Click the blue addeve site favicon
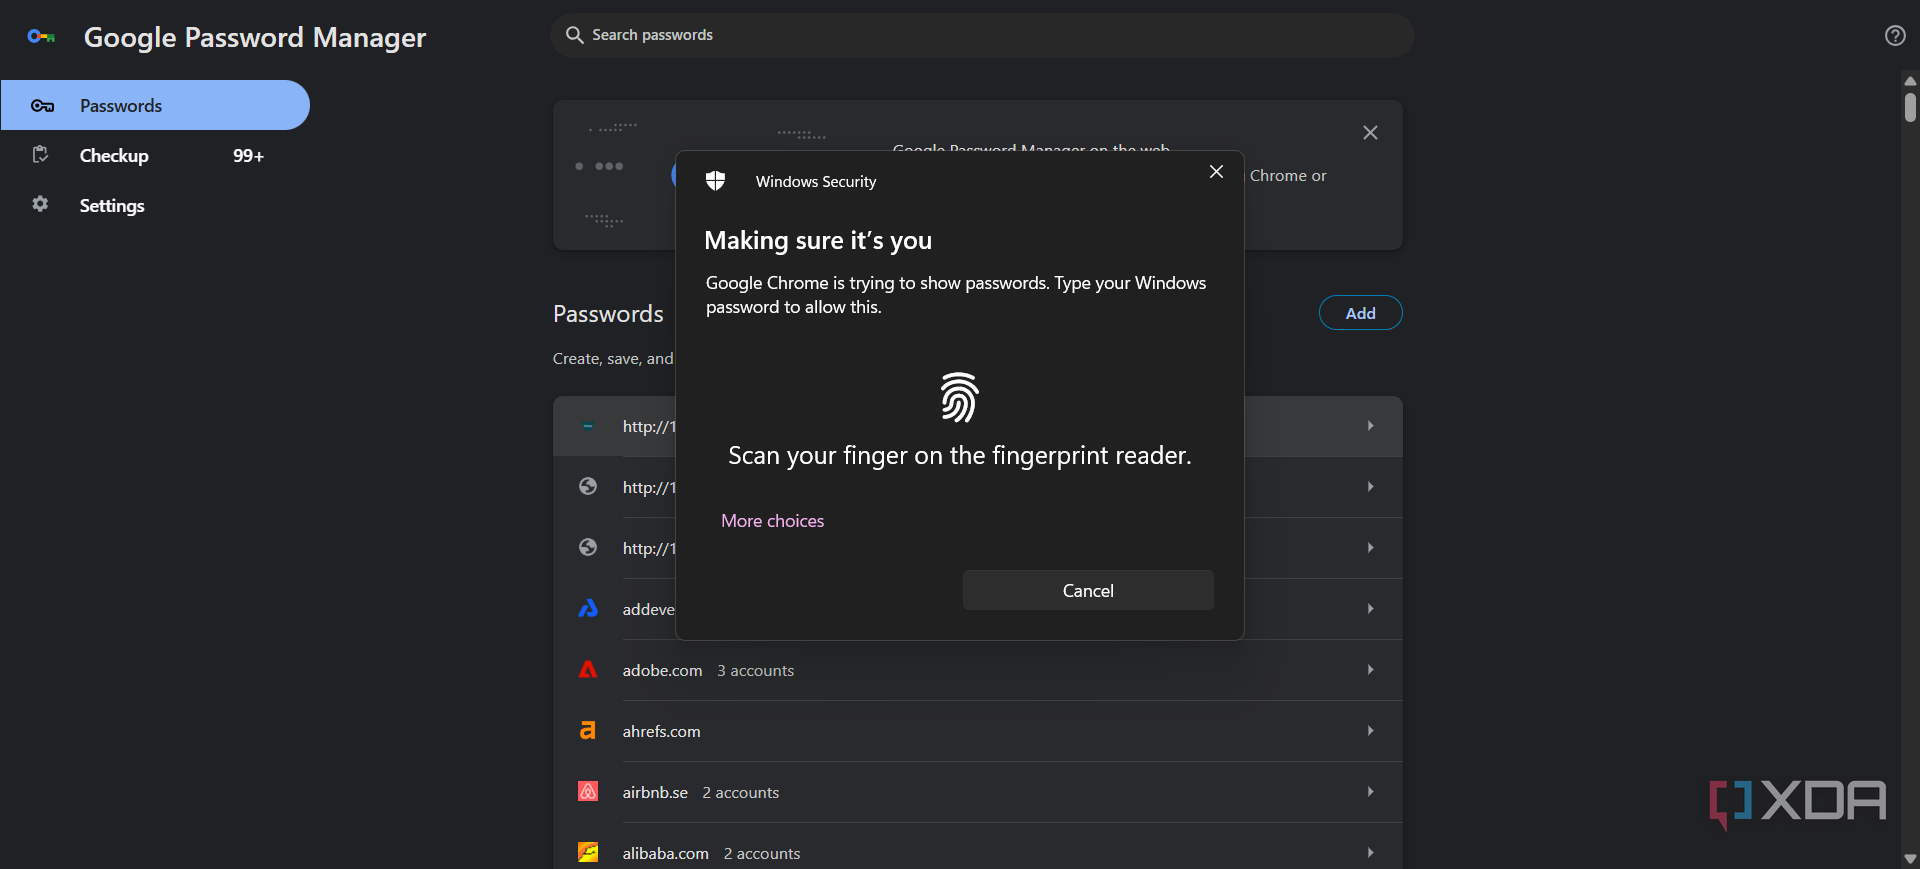 588,609
